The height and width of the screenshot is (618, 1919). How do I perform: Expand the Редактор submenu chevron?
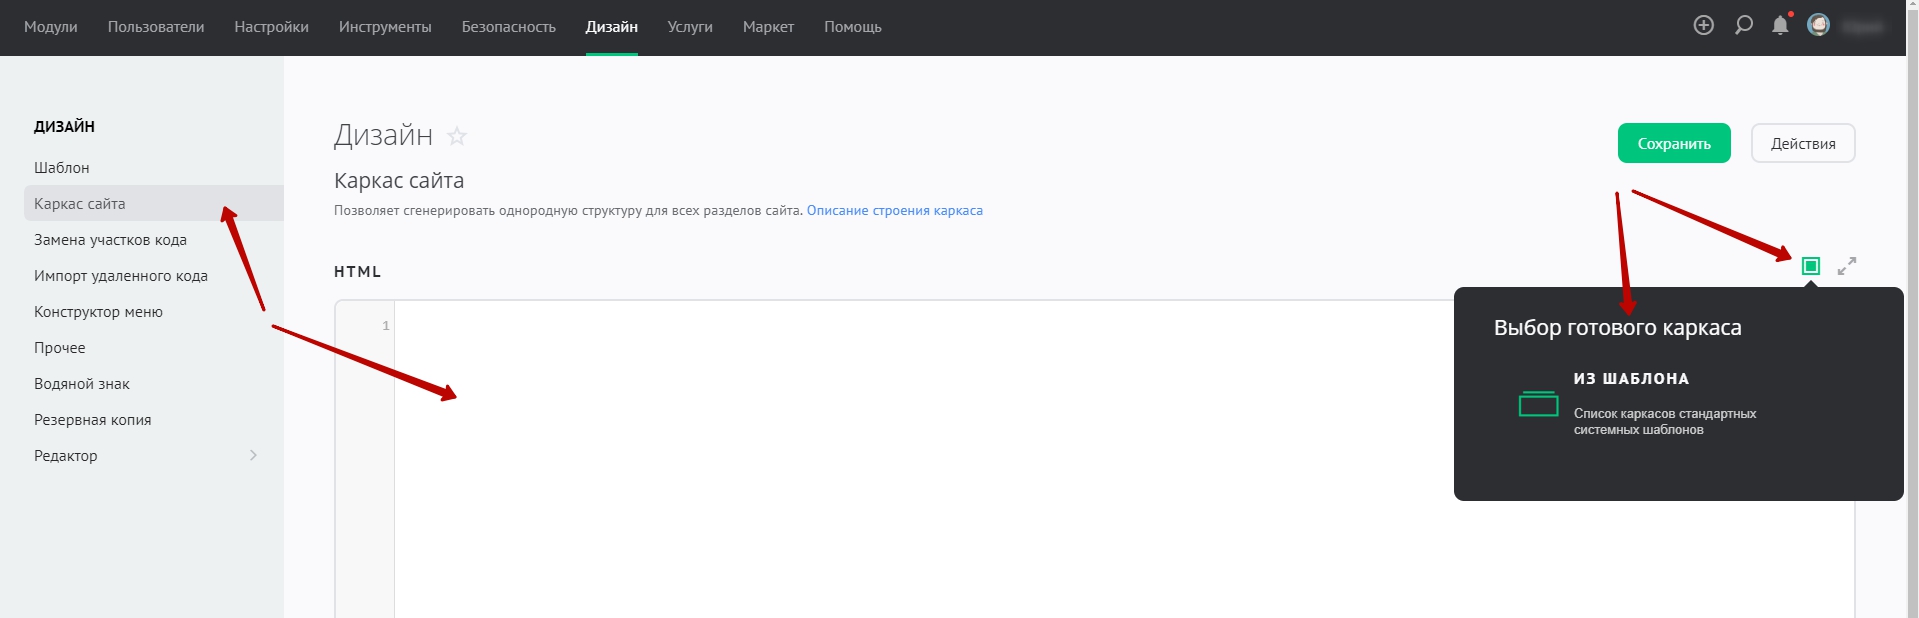pyautogui.click(x=253, y=456)
